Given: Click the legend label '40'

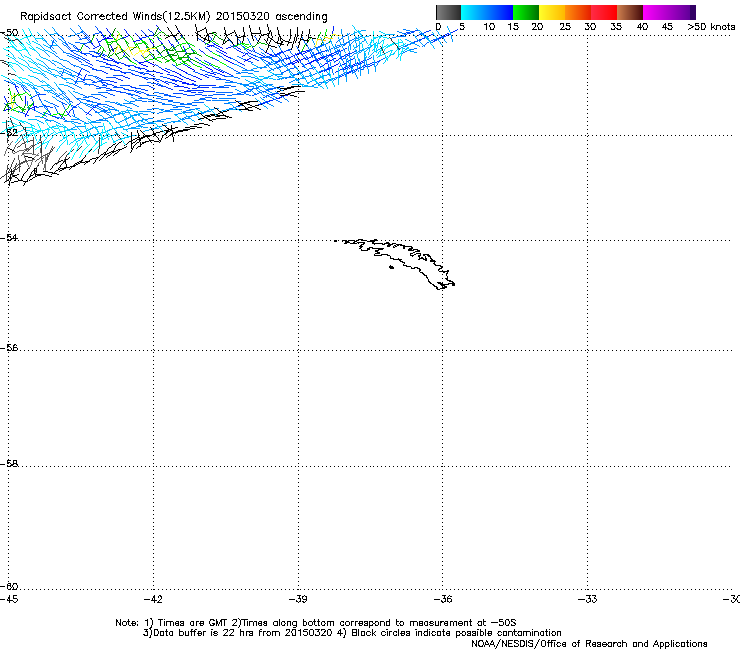Looking at the screenshot, I should pyautogui.click(x=642, y=27).
